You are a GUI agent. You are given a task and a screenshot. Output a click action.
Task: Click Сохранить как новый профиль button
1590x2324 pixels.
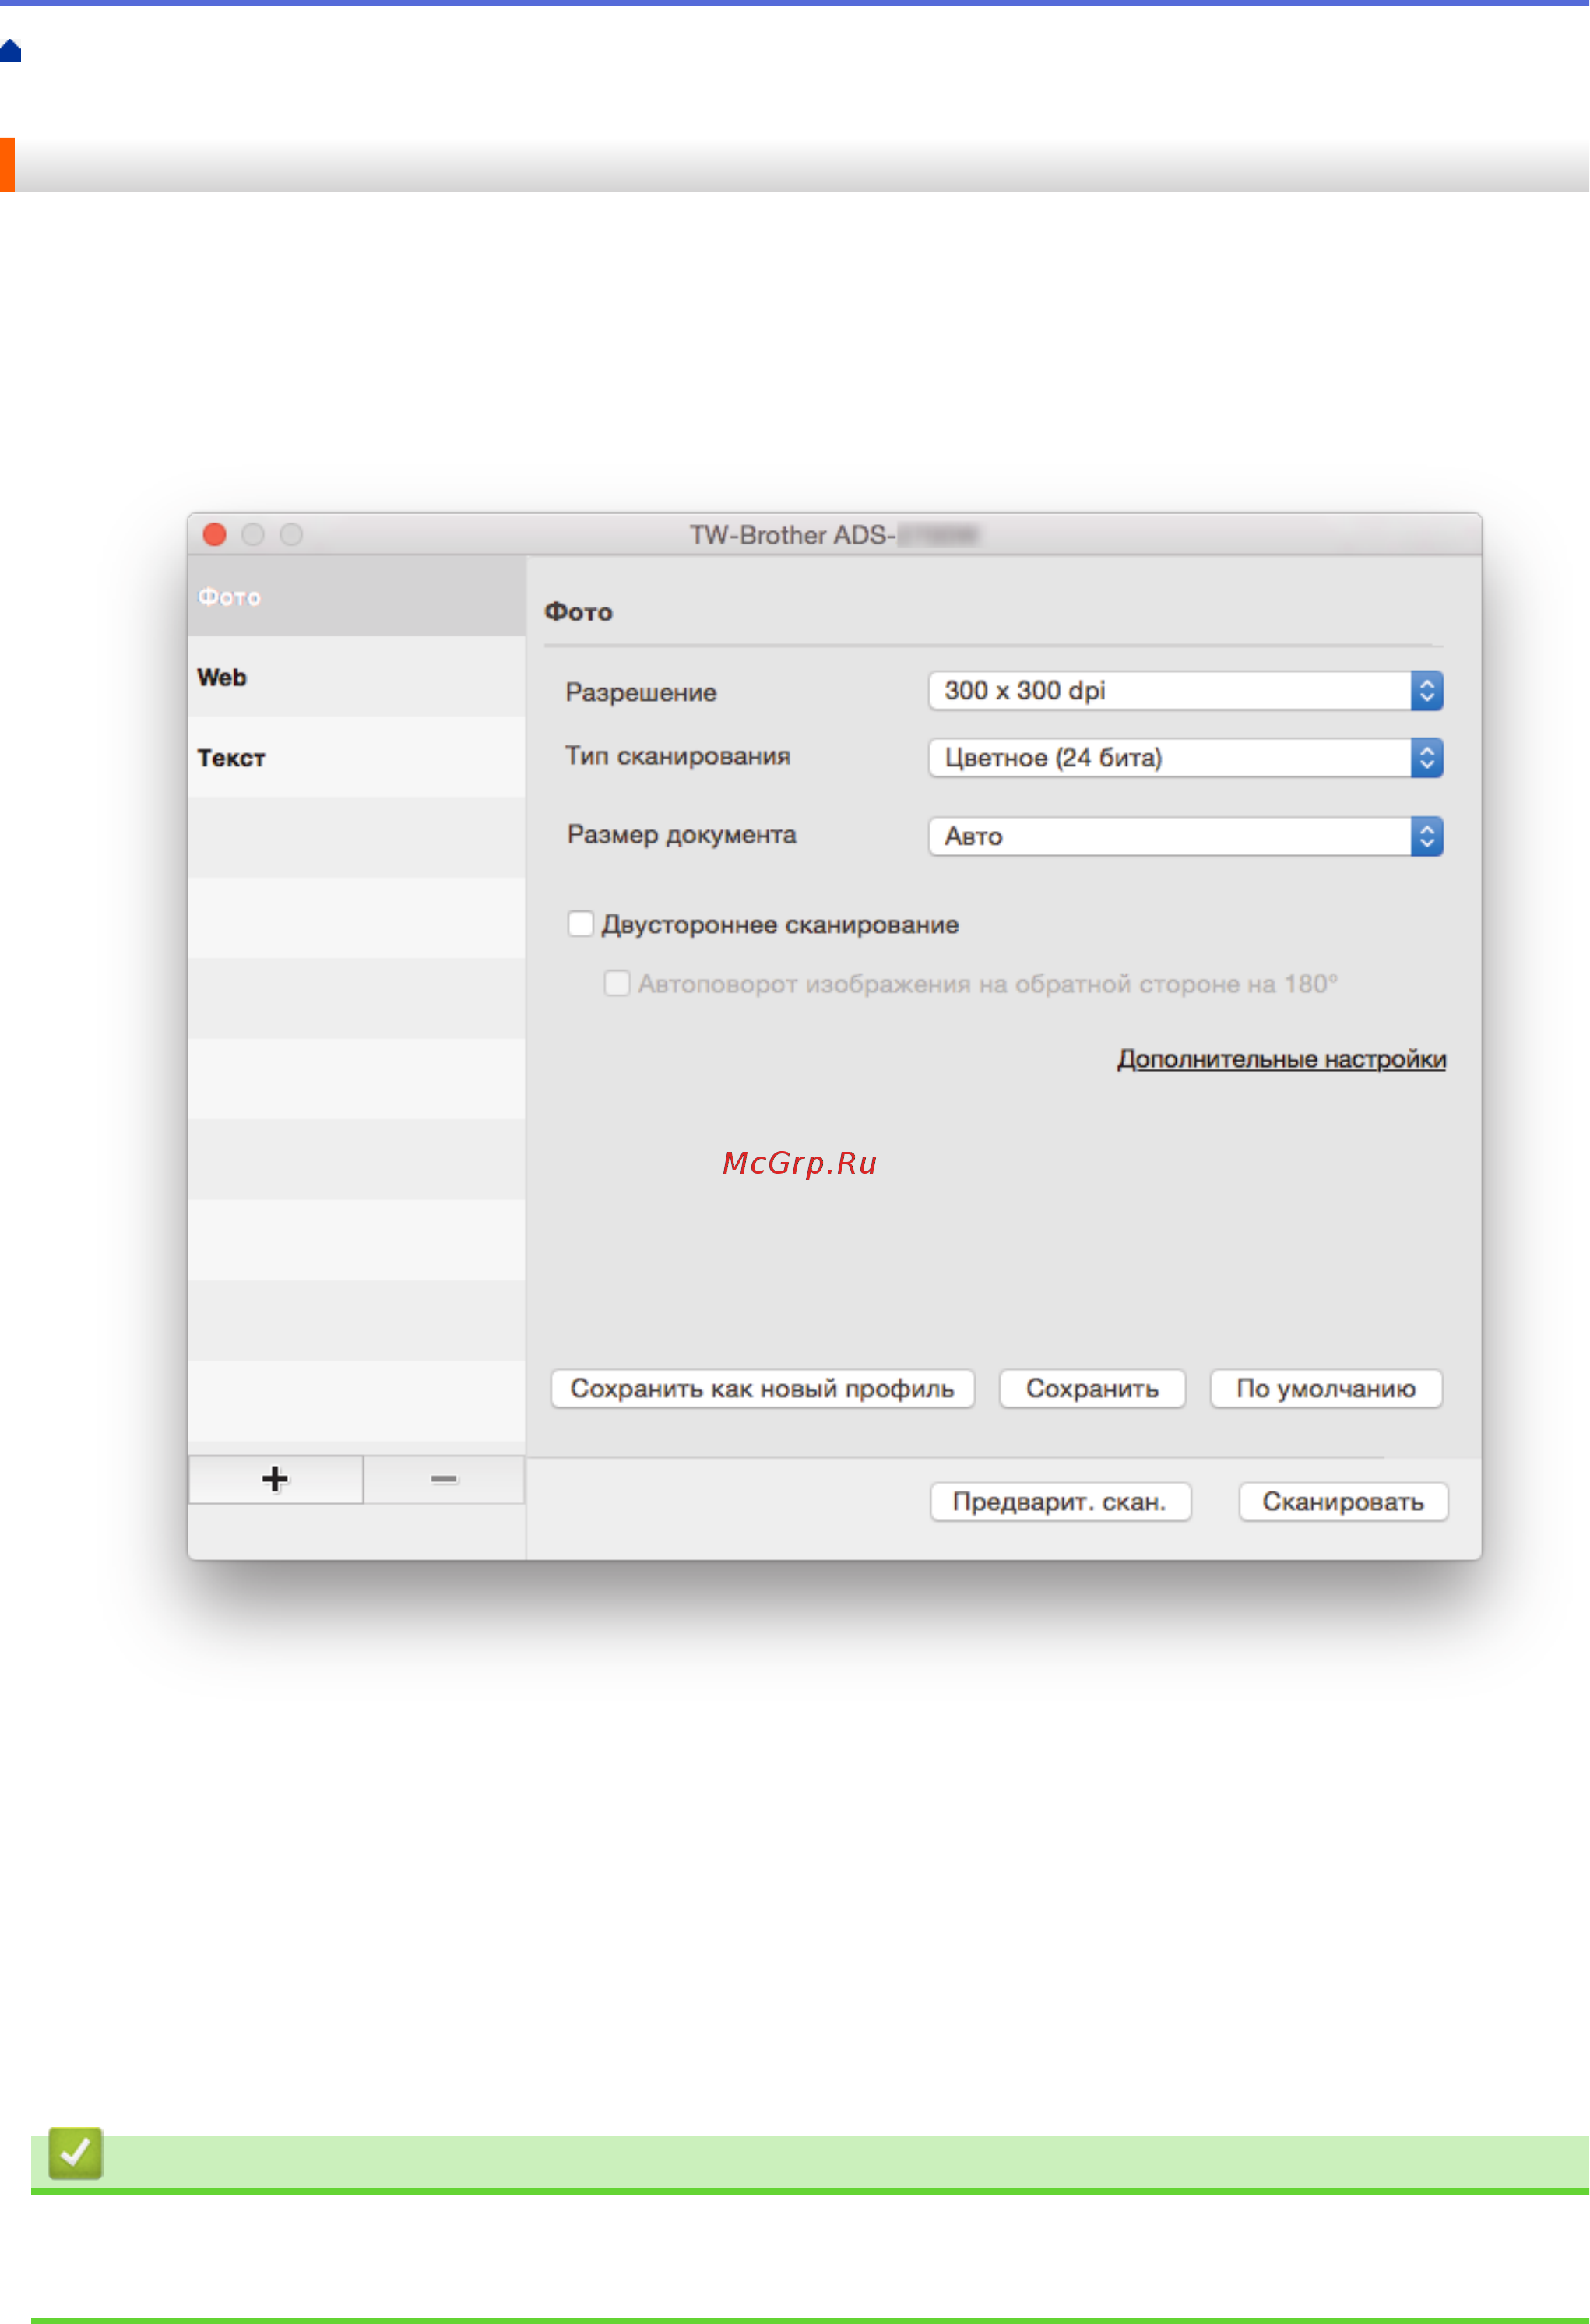[762, 1389]
